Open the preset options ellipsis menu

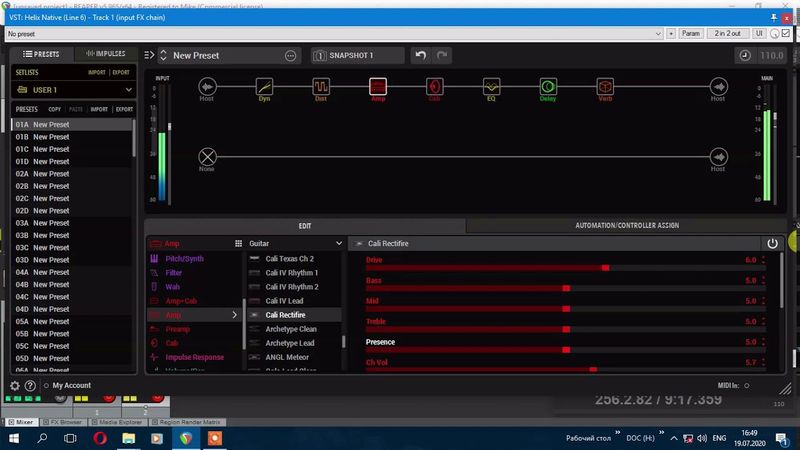click(290, 56)
